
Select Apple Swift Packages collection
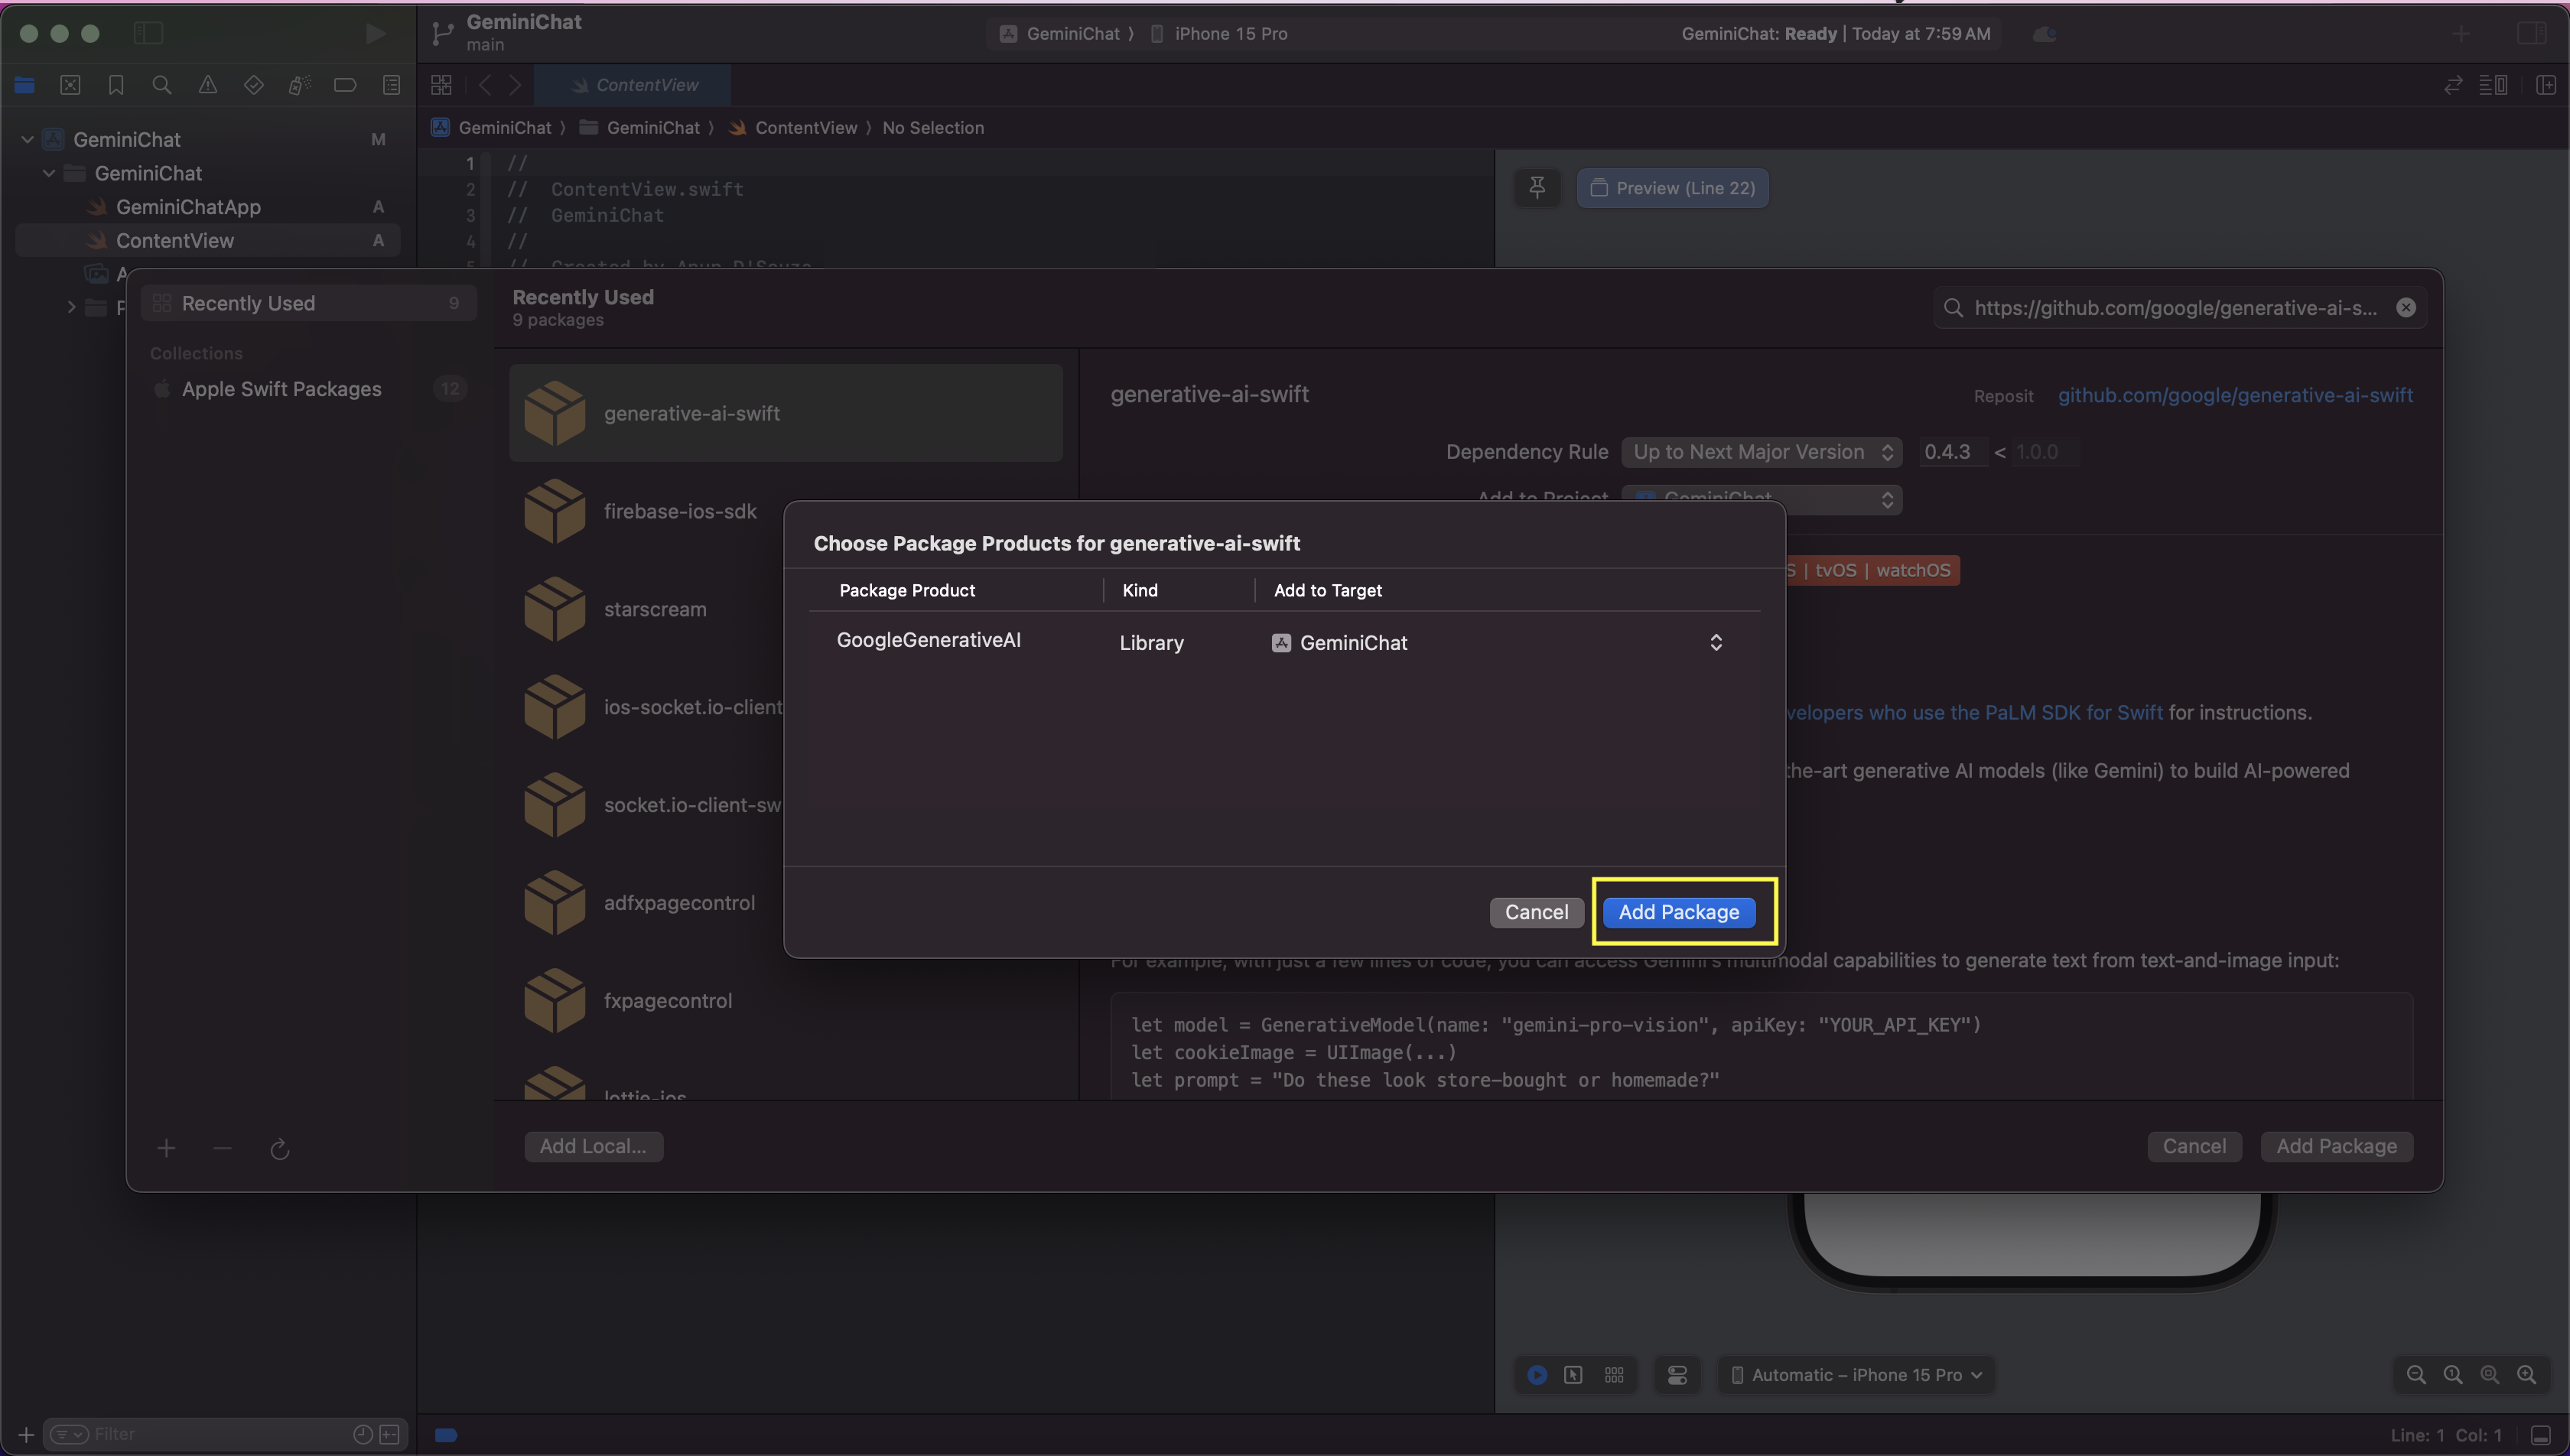pos(281,389)
